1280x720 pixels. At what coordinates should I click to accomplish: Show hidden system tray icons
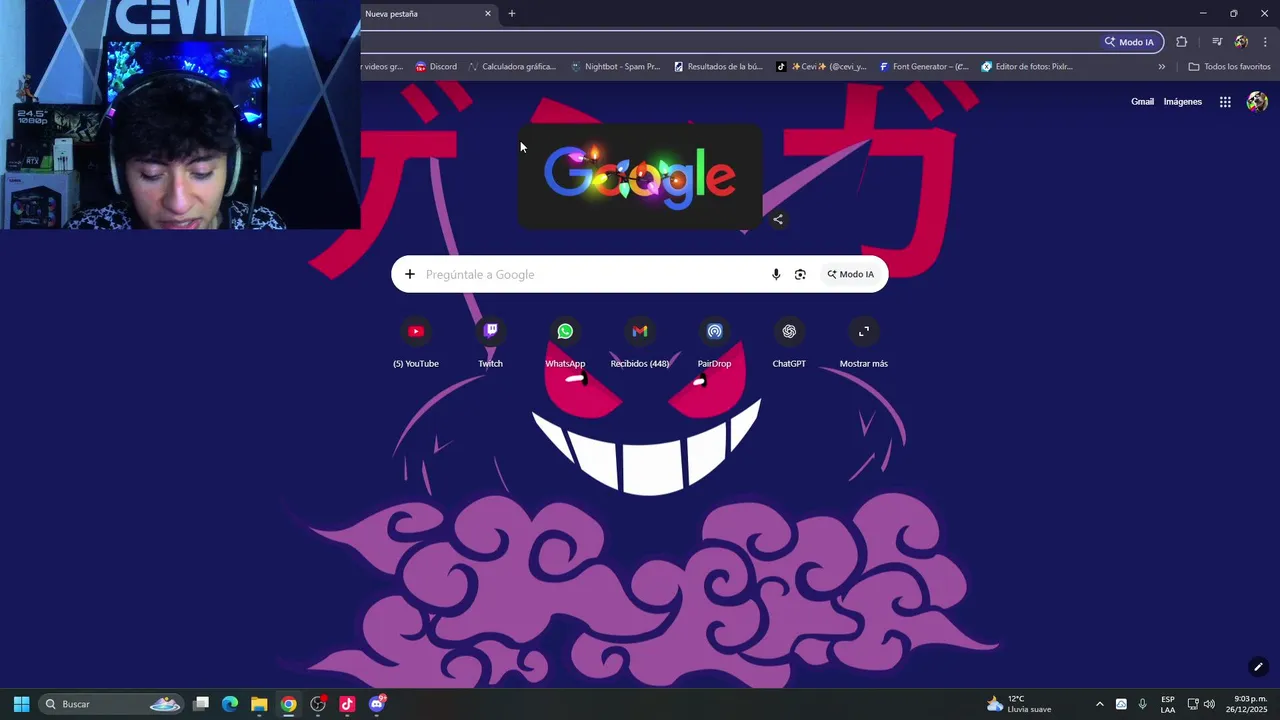pyautogui.click(x=1100, y=704)
